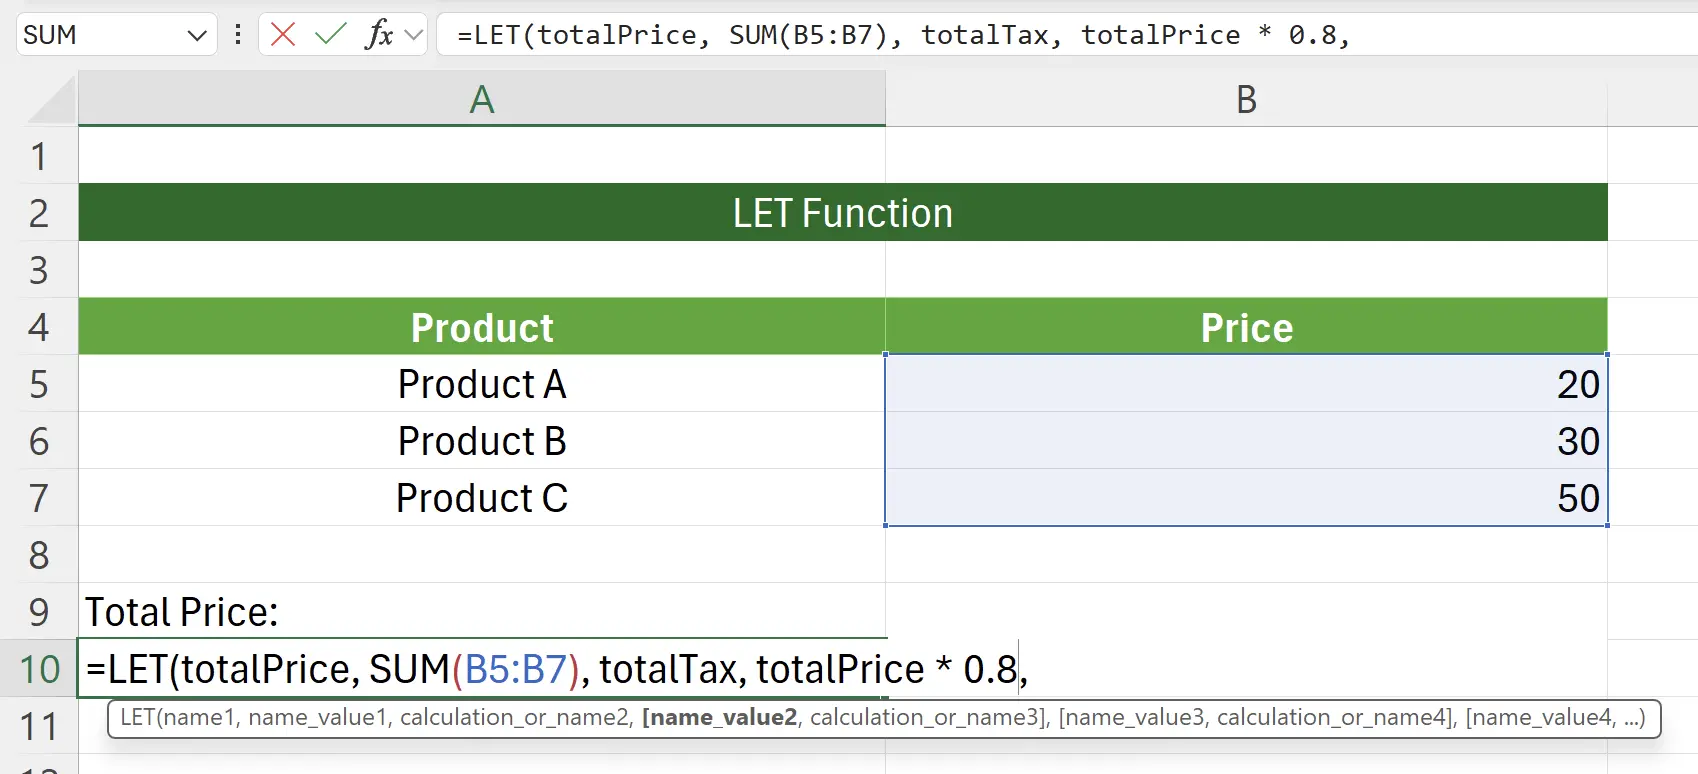Select row 3 header
This screenshot has width=1698, height=774.
click(39, 270)
